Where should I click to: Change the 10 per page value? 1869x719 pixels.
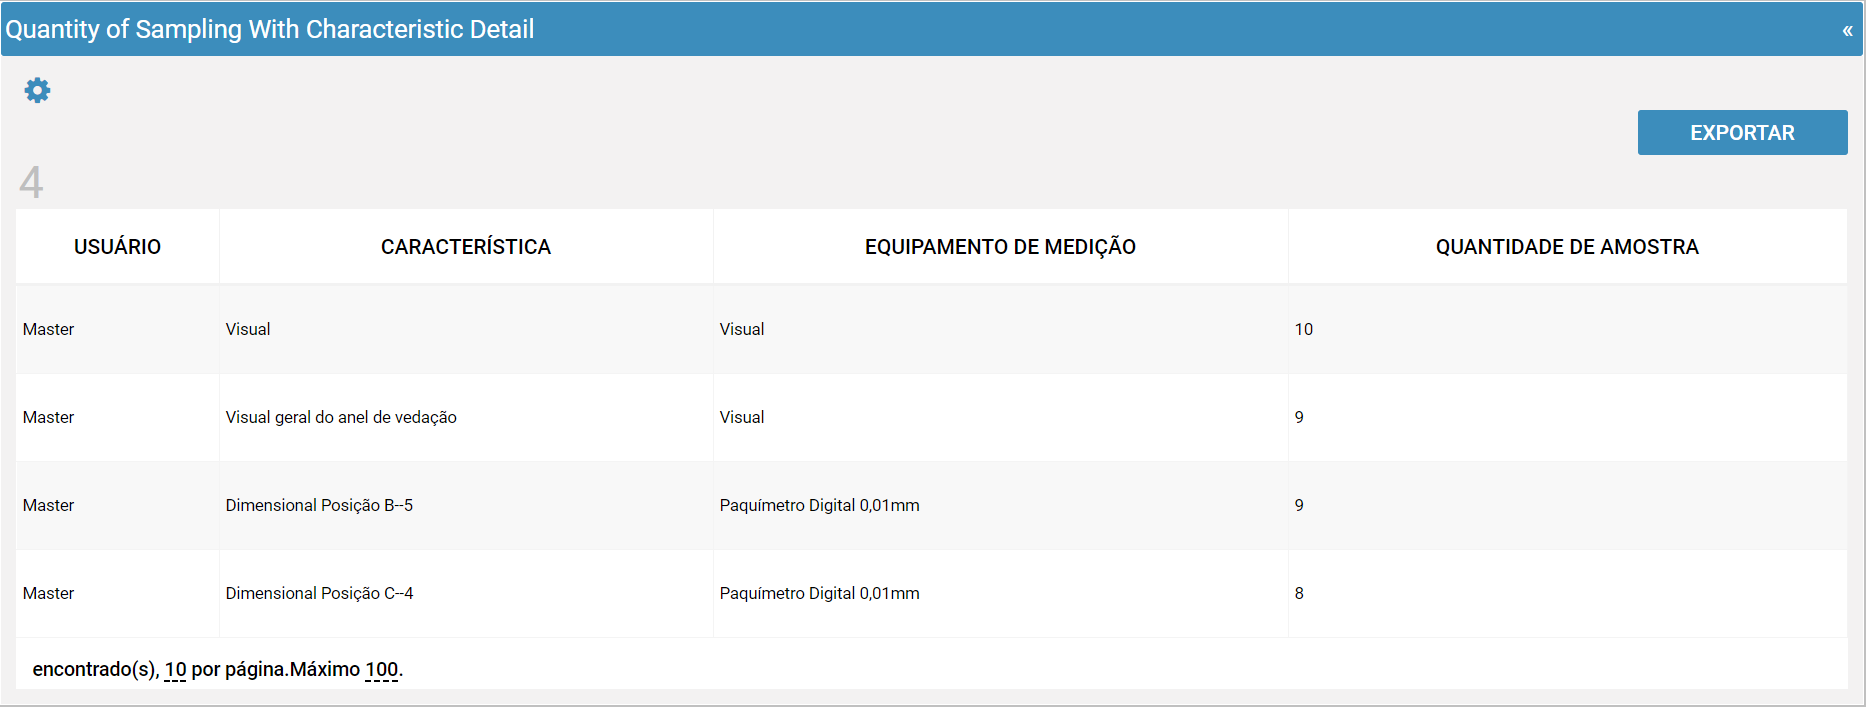pyautogui.click(x=176, y=669)
